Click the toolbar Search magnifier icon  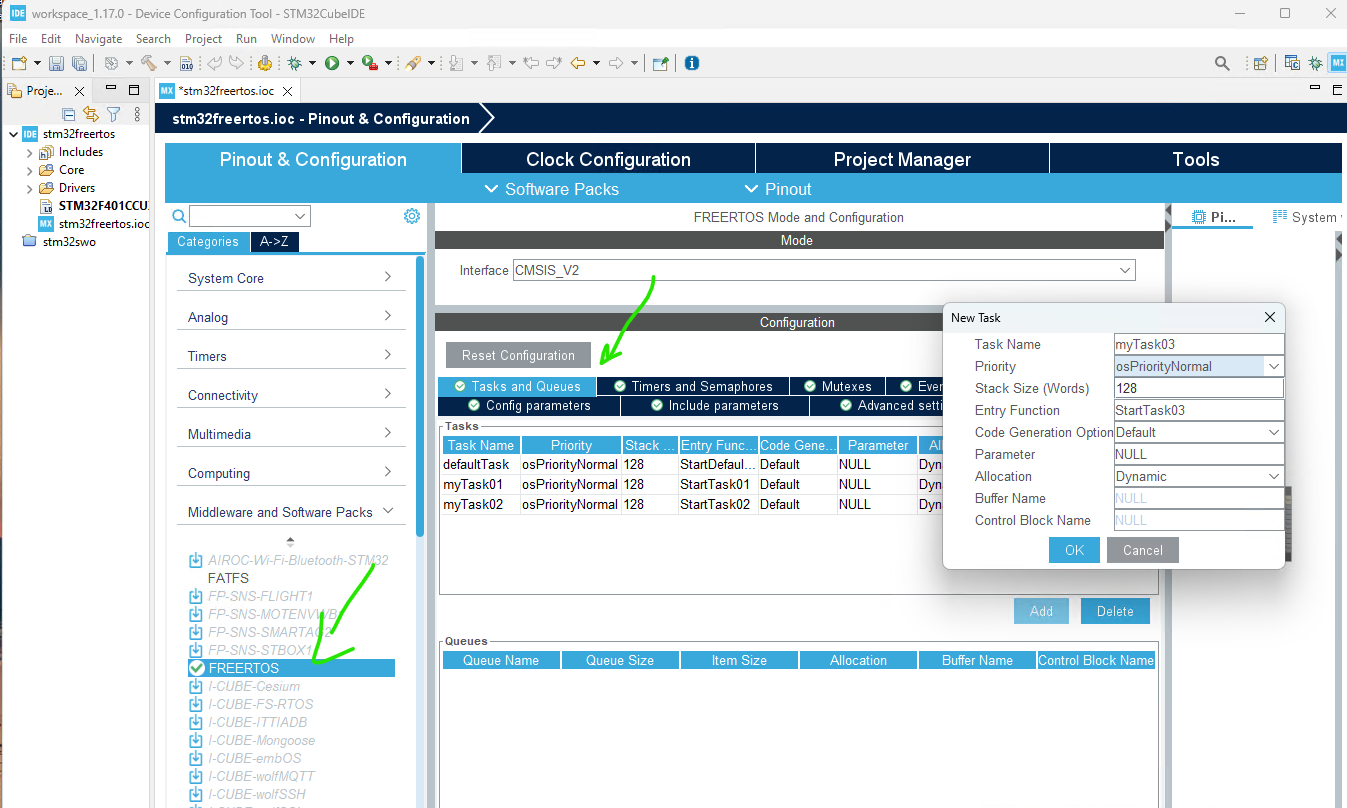coord(1222,63)
